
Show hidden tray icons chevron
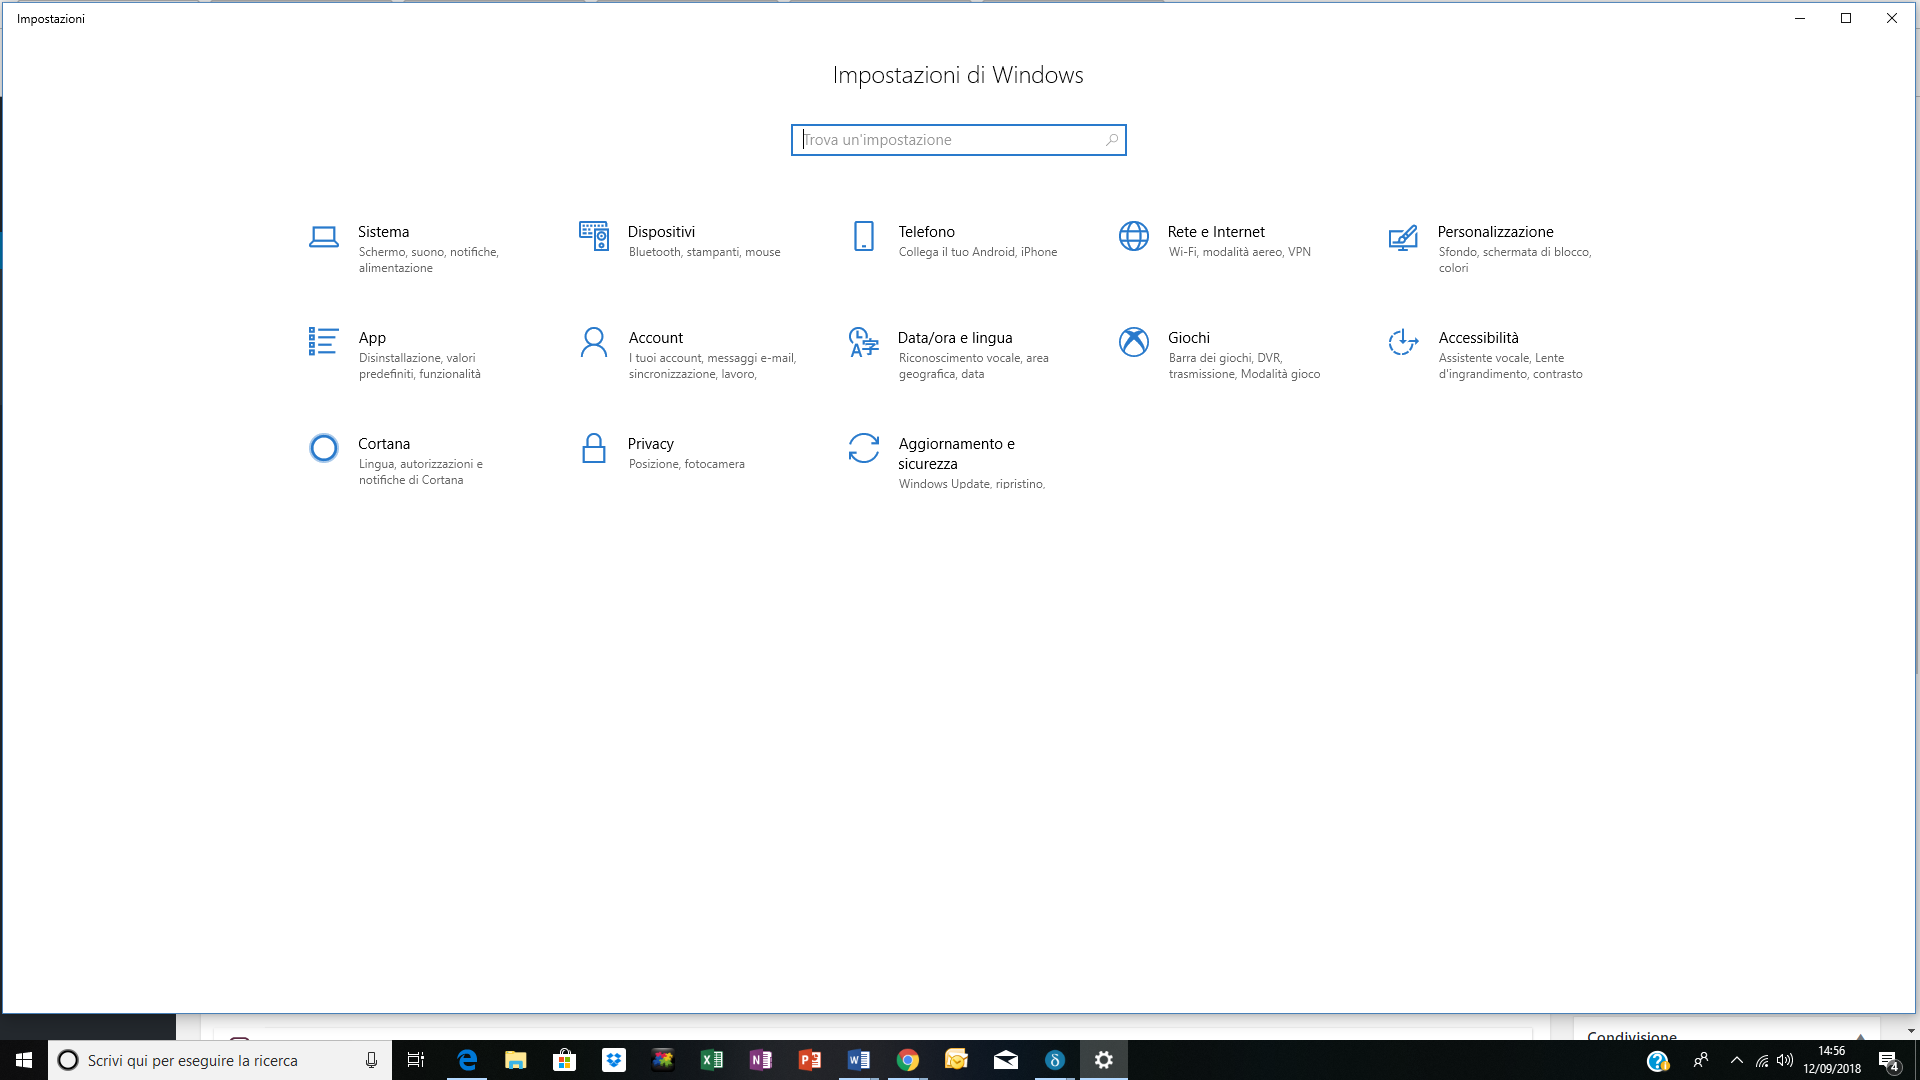[1737, 1060]
